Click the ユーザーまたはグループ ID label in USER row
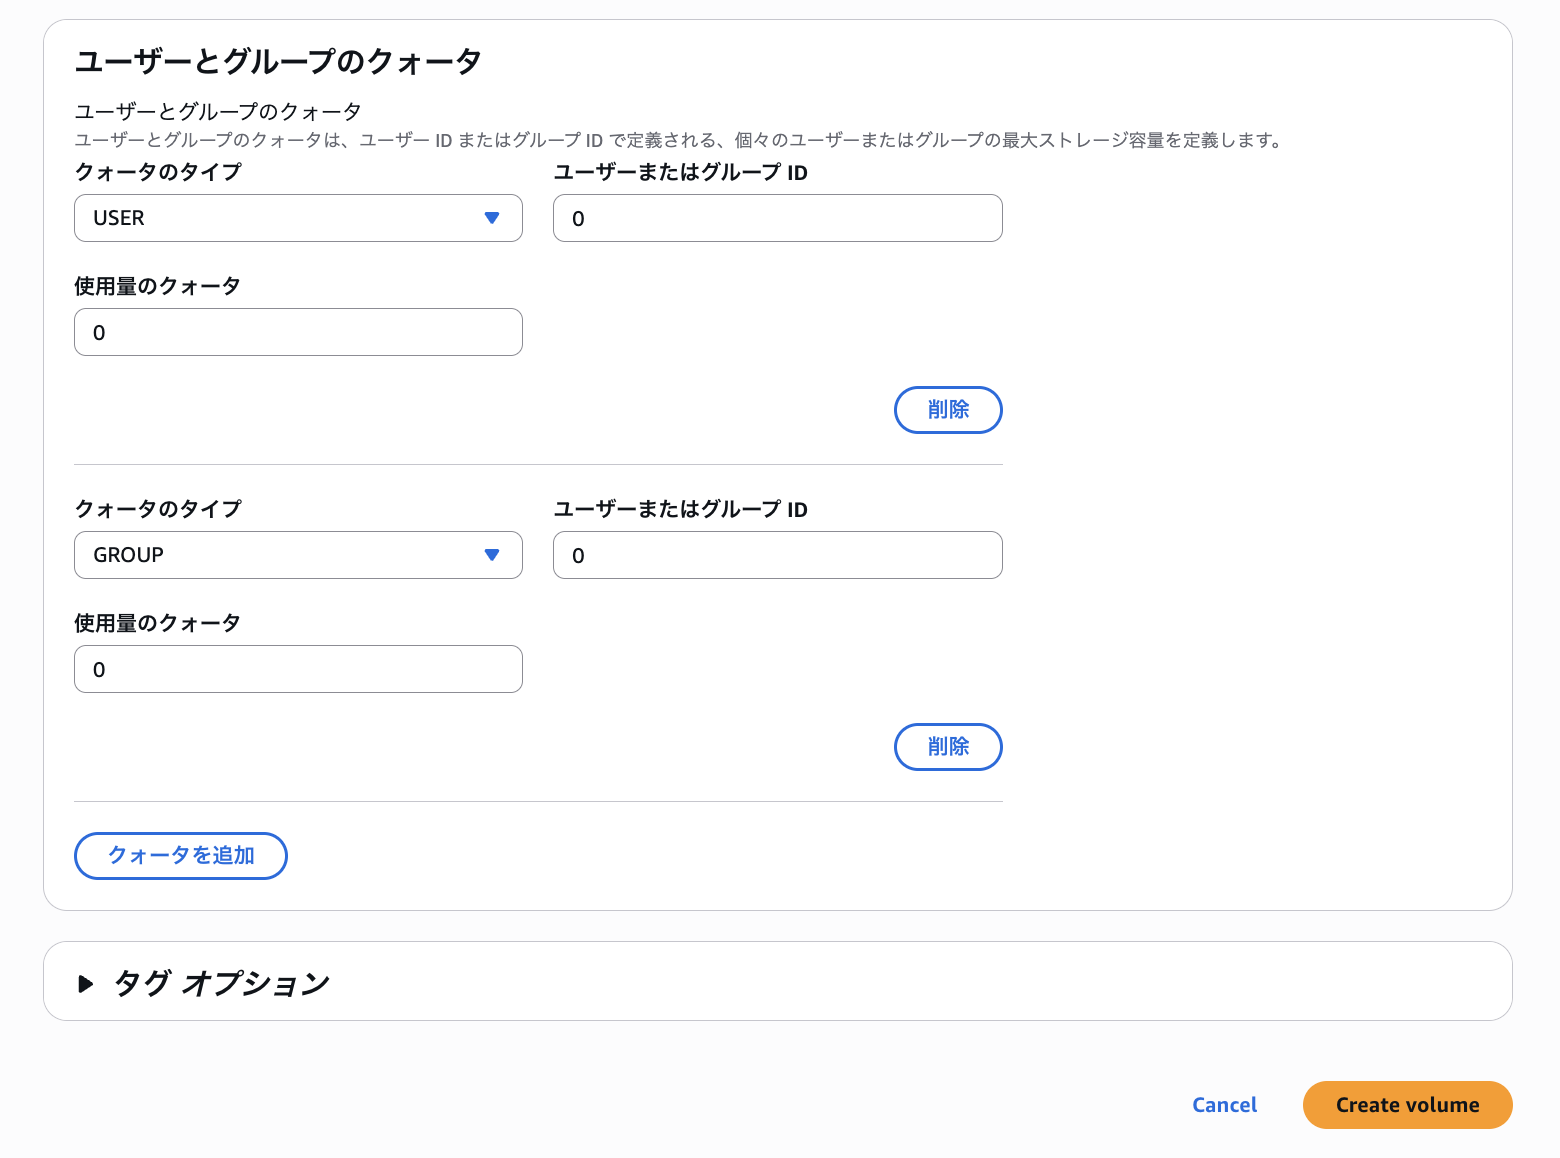 (680, 172)
